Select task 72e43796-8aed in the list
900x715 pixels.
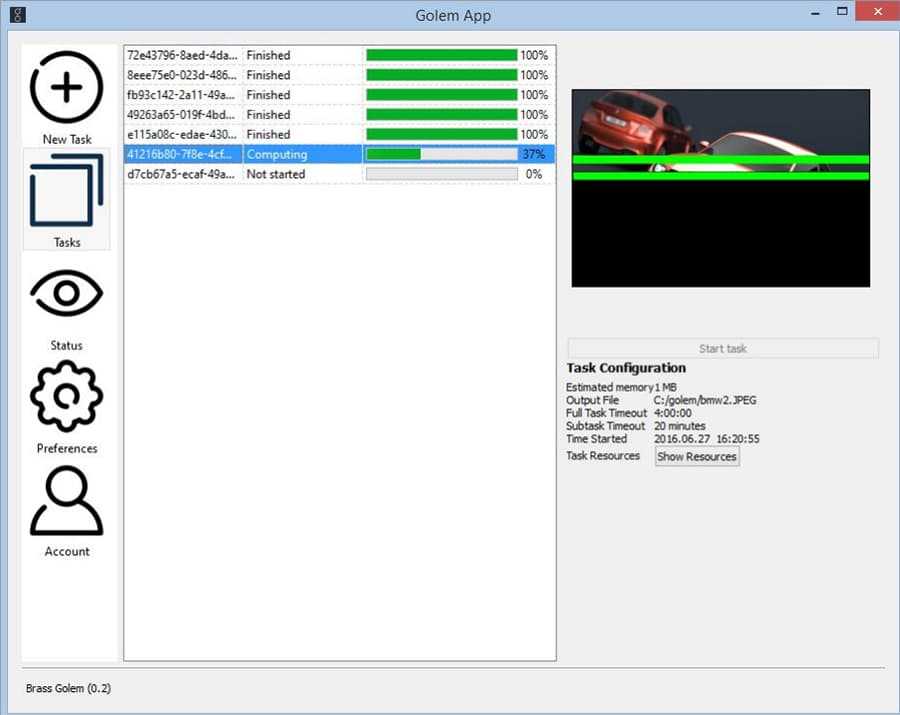182,55
